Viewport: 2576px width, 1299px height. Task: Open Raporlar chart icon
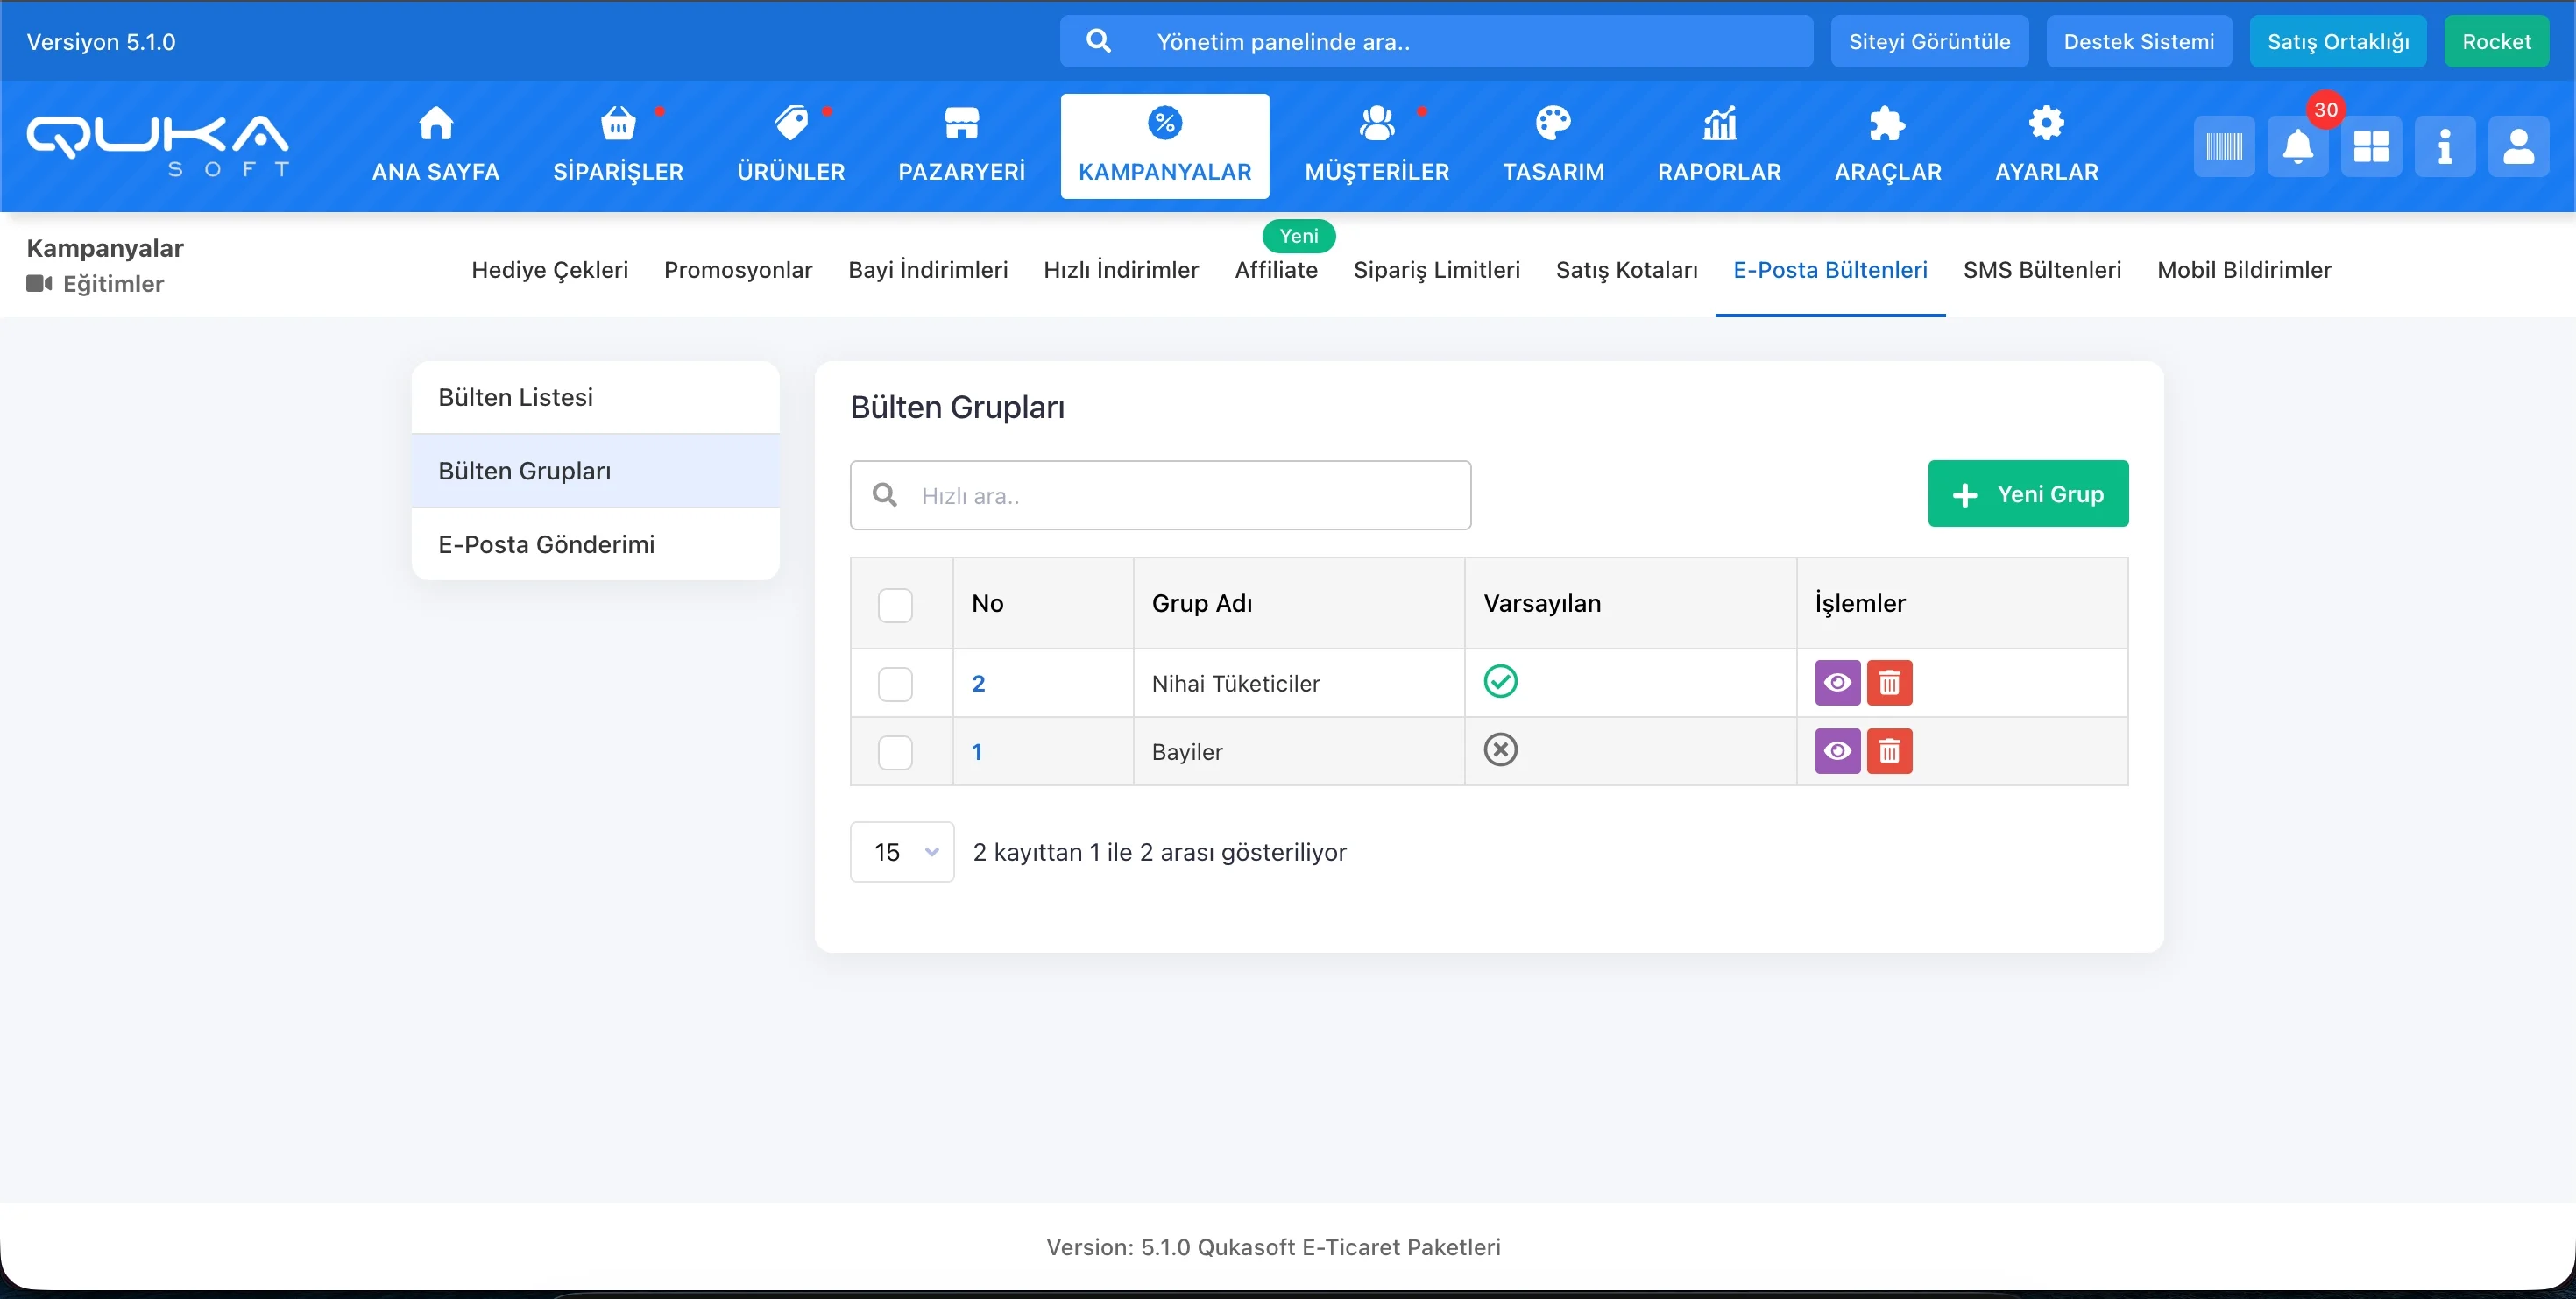coord(1719,146)
